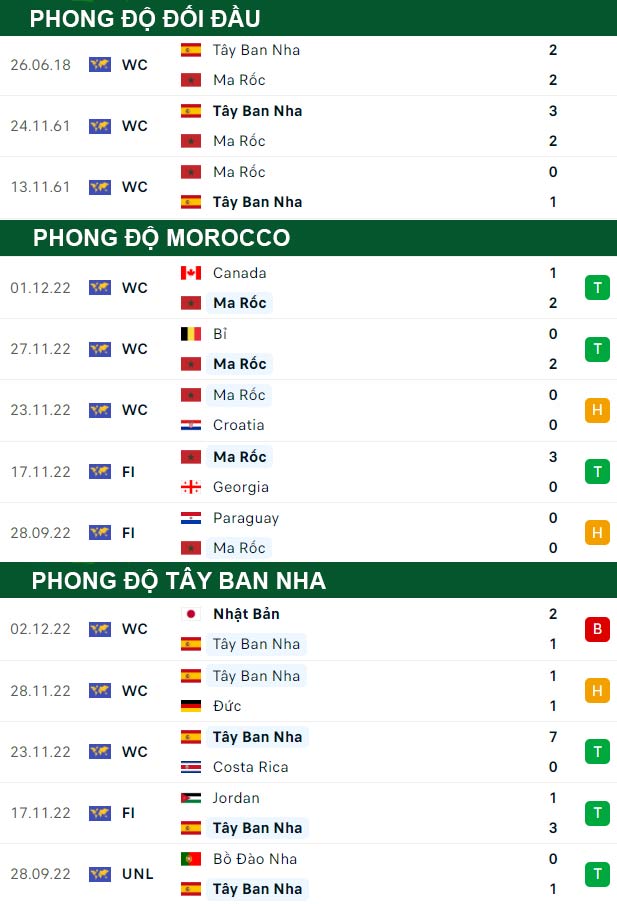Click the Japan flag beside Nhật Bản
The image size is (617, 904).
click(191, 614)
